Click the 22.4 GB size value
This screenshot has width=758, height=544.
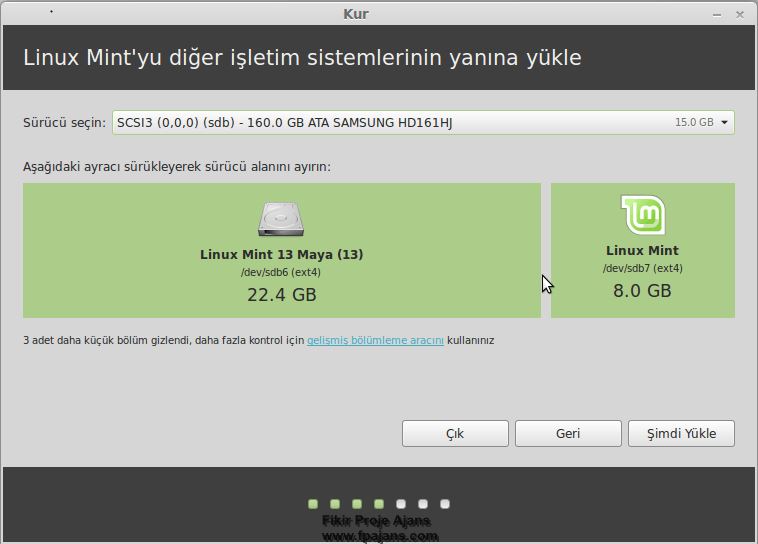[281, 294]
